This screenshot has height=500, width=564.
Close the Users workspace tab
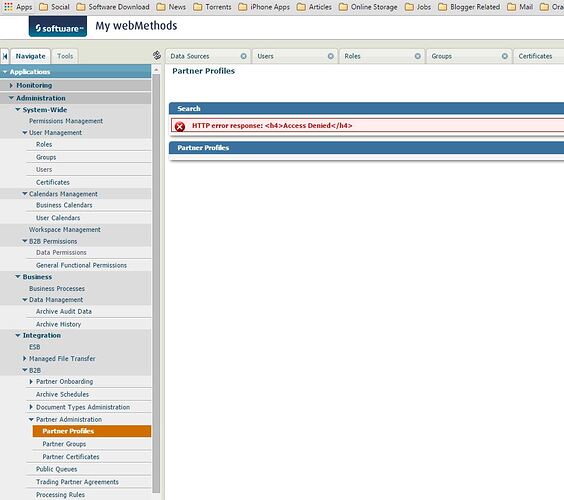pos(331,56)
